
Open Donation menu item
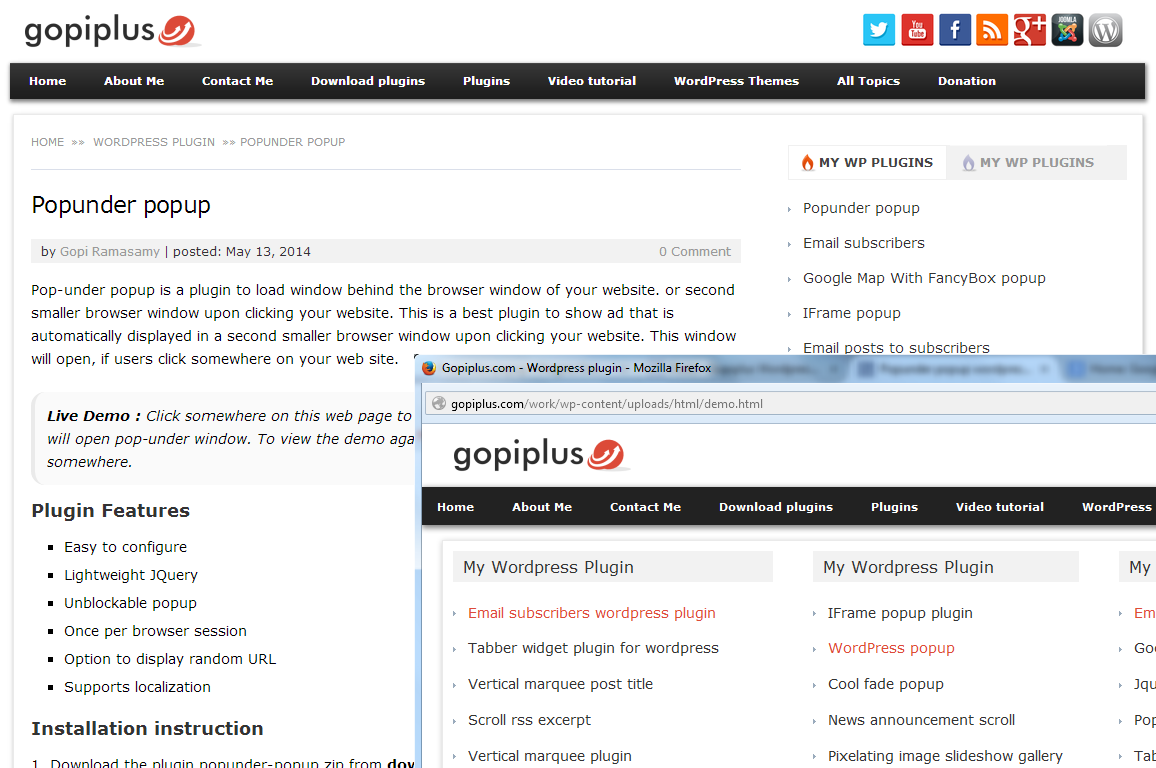(x=967, y=81)
